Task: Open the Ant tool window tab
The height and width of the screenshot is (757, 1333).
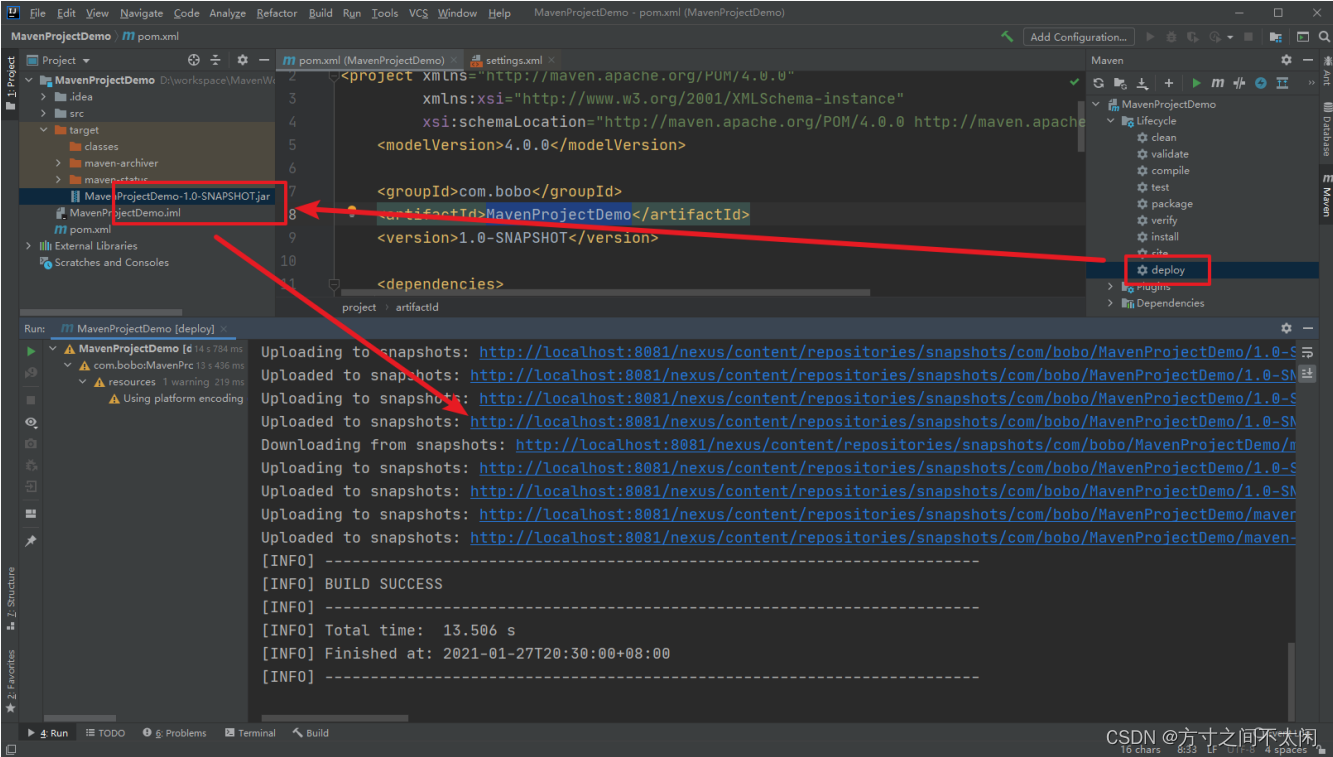Action: coord(1326,73)
